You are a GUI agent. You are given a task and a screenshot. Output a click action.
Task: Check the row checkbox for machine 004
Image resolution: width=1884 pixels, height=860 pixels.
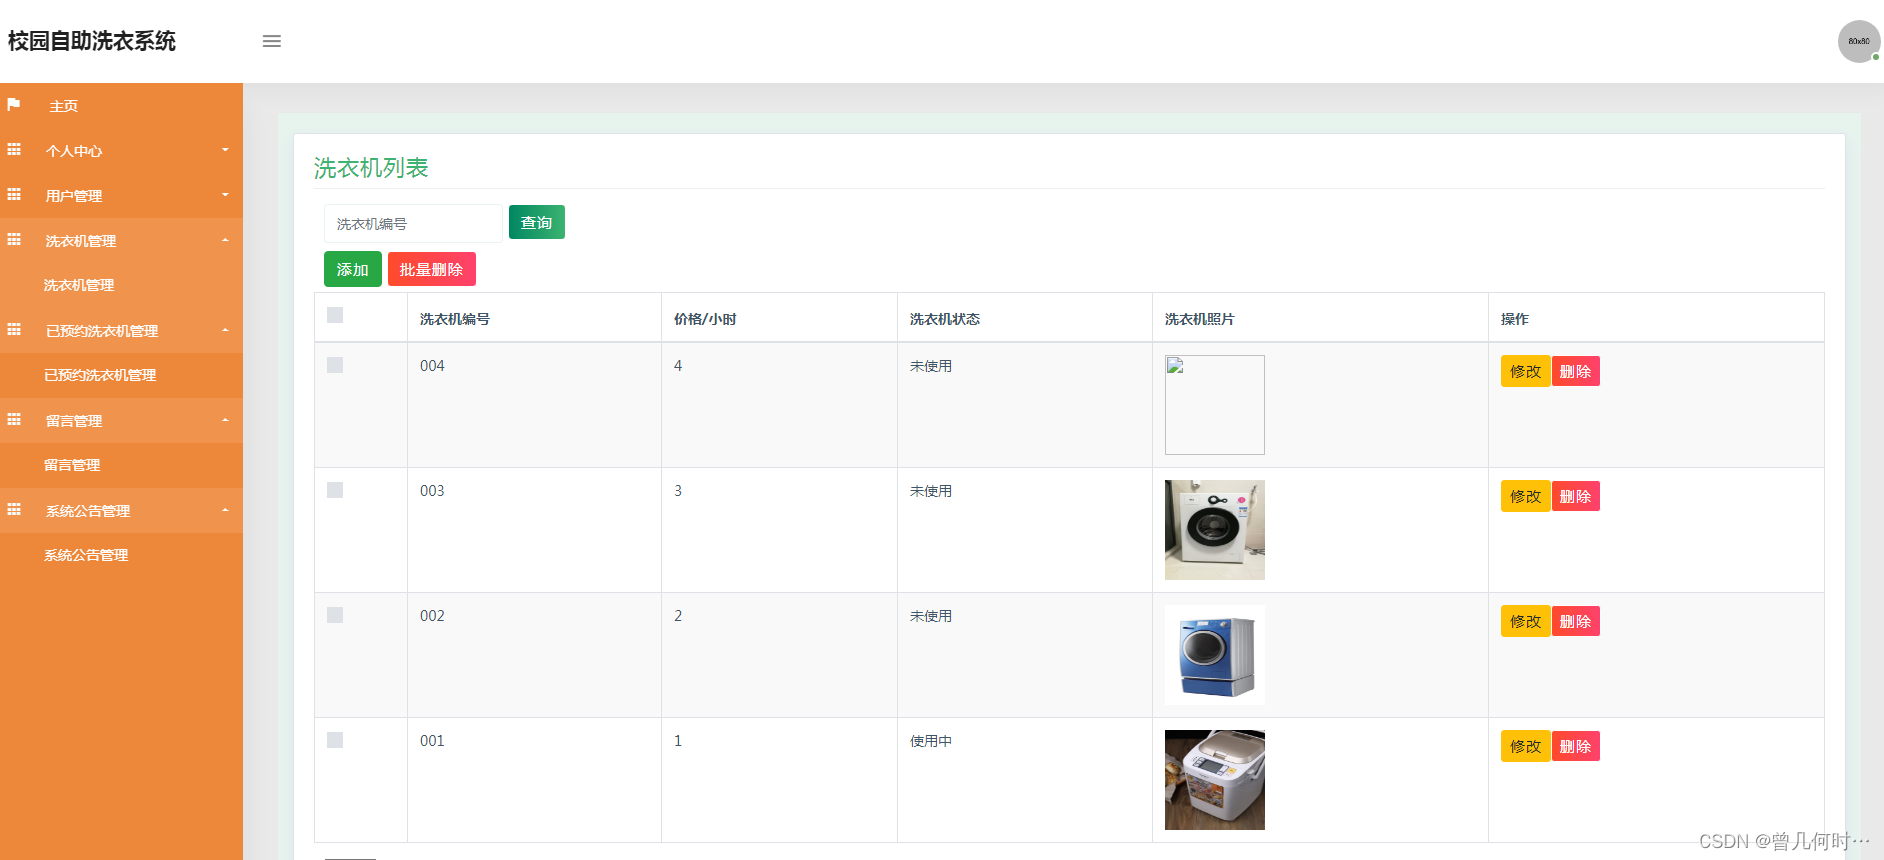point(335,365)
